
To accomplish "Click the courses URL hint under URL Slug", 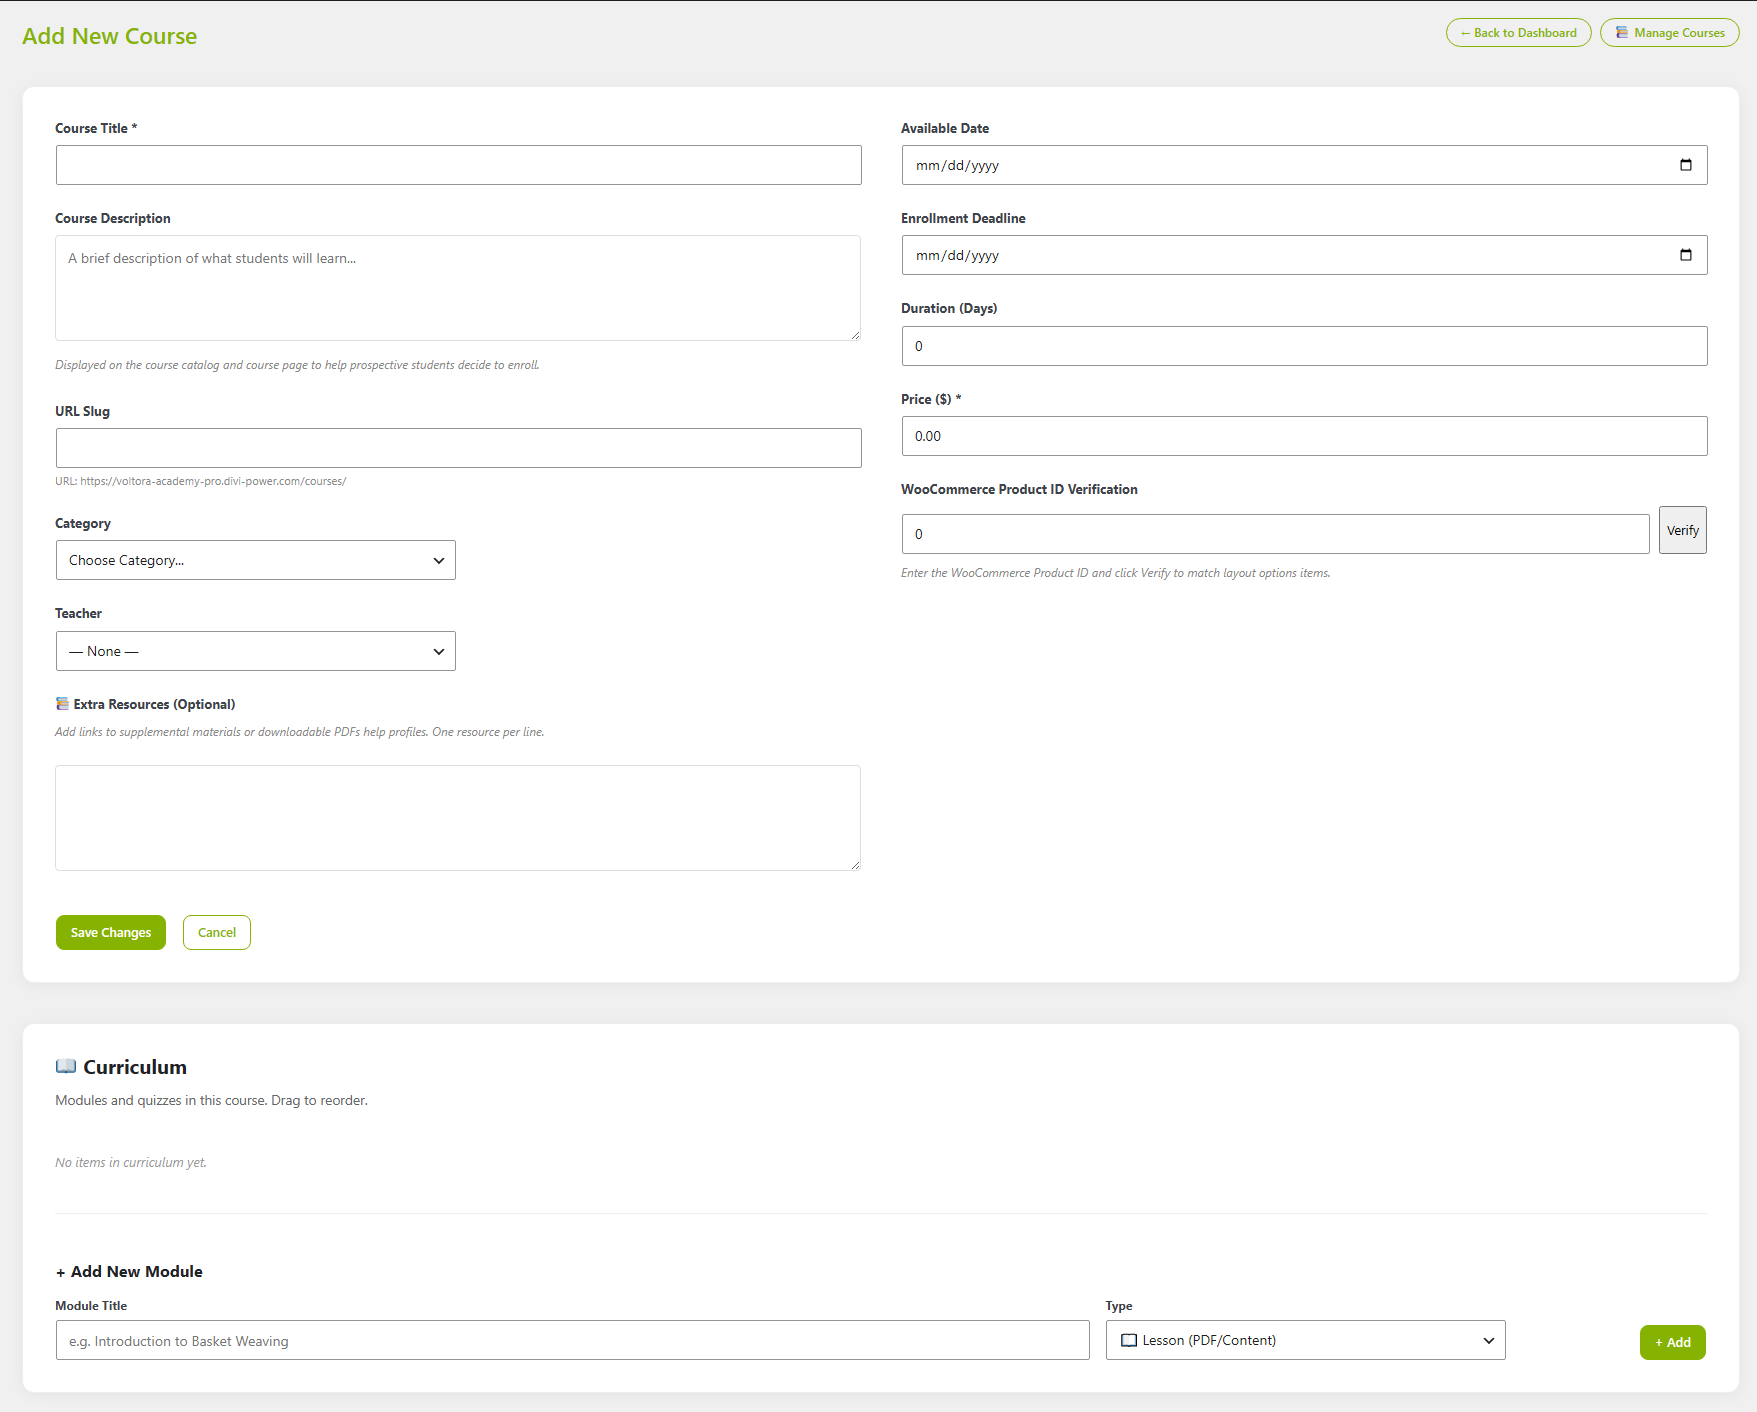I will point(201,481).
